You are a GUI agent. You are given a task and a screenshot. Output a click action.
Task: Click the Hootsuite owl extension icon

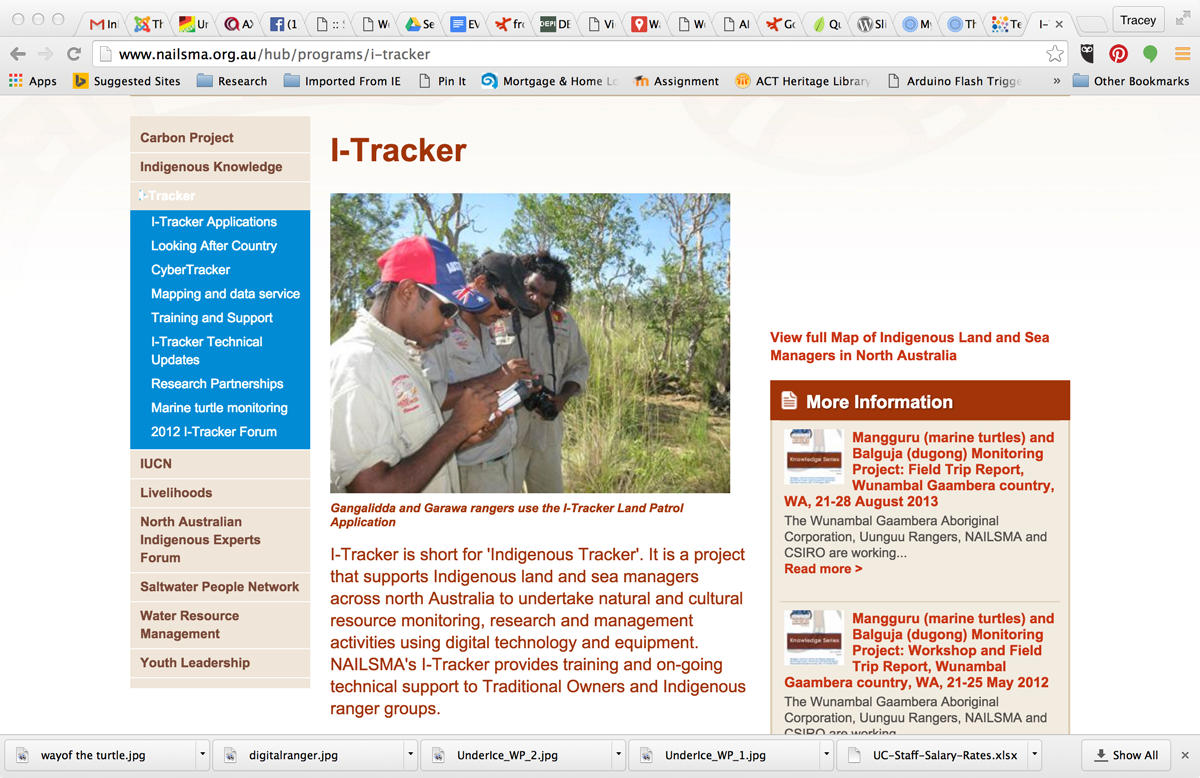tap(1087, 54)
